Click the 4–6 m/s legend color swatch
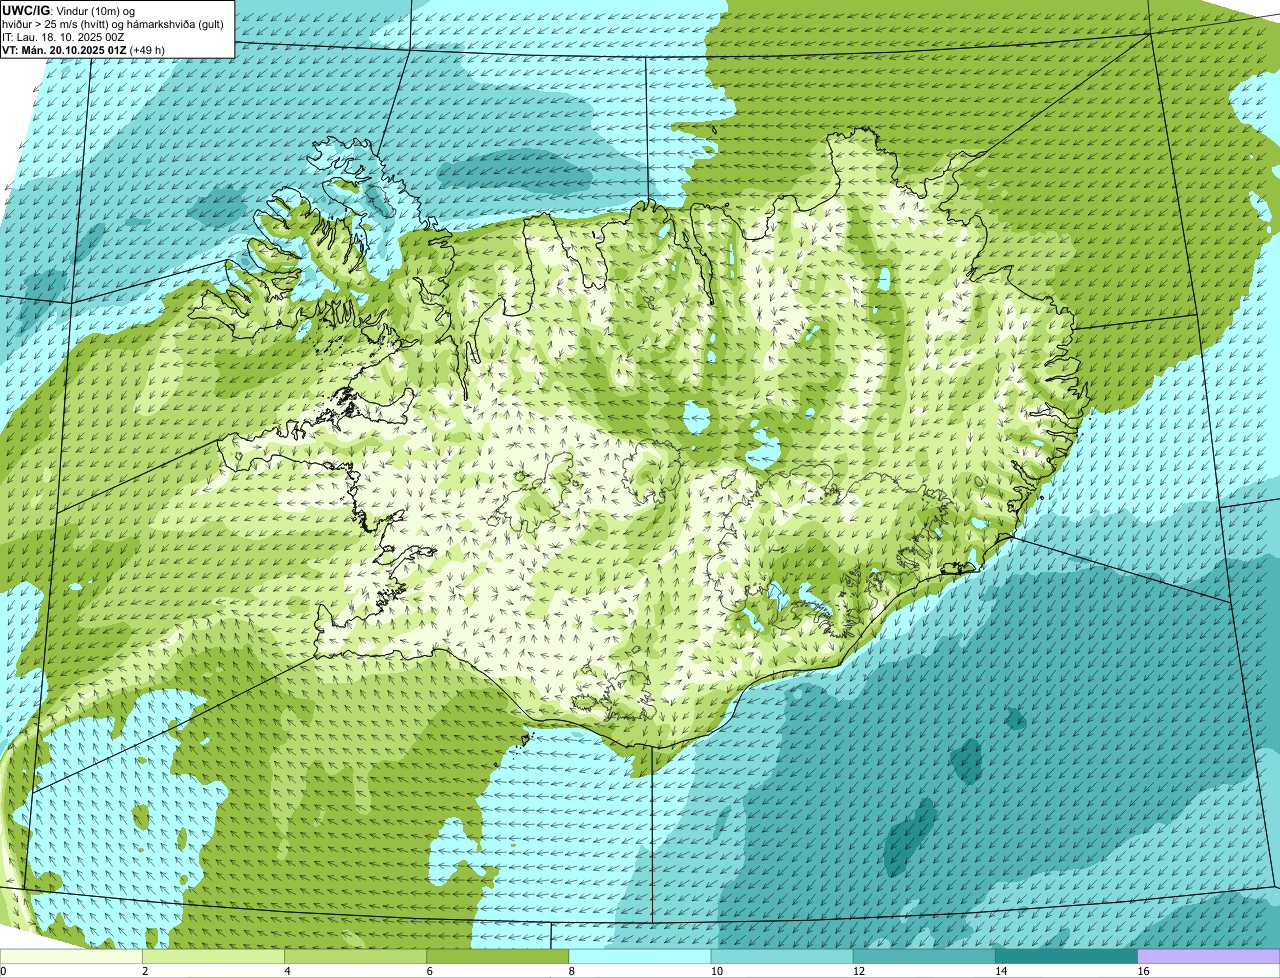 [x=355, y=956]
